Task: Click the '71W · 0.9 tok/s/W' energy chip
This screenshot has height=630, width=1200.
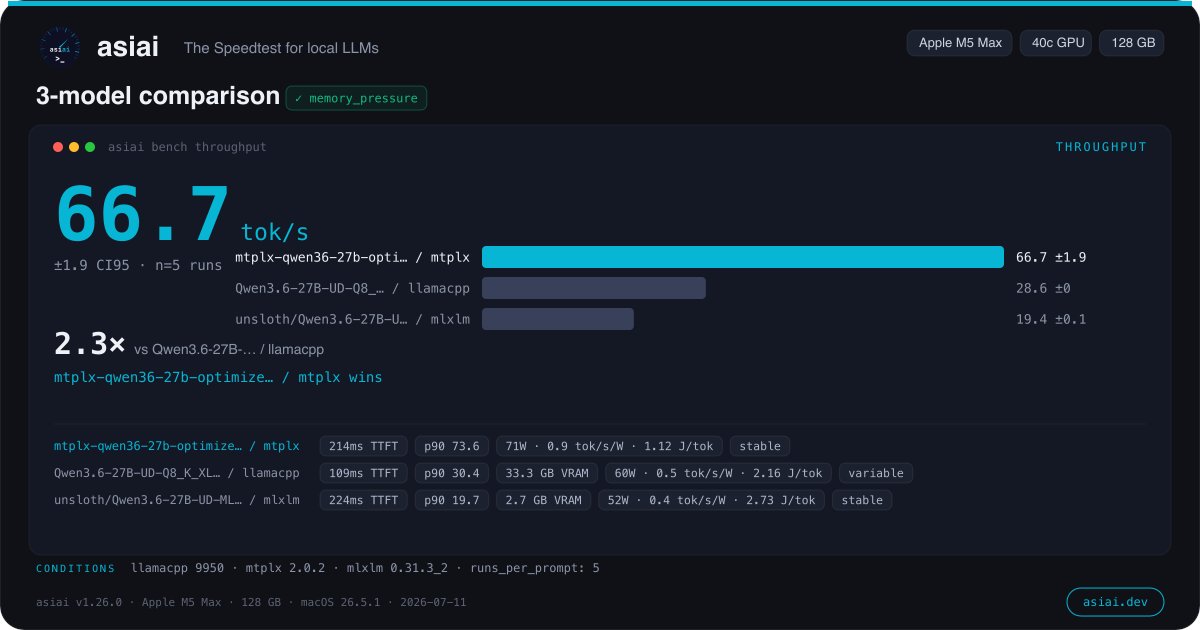Action: pos(609,446)
